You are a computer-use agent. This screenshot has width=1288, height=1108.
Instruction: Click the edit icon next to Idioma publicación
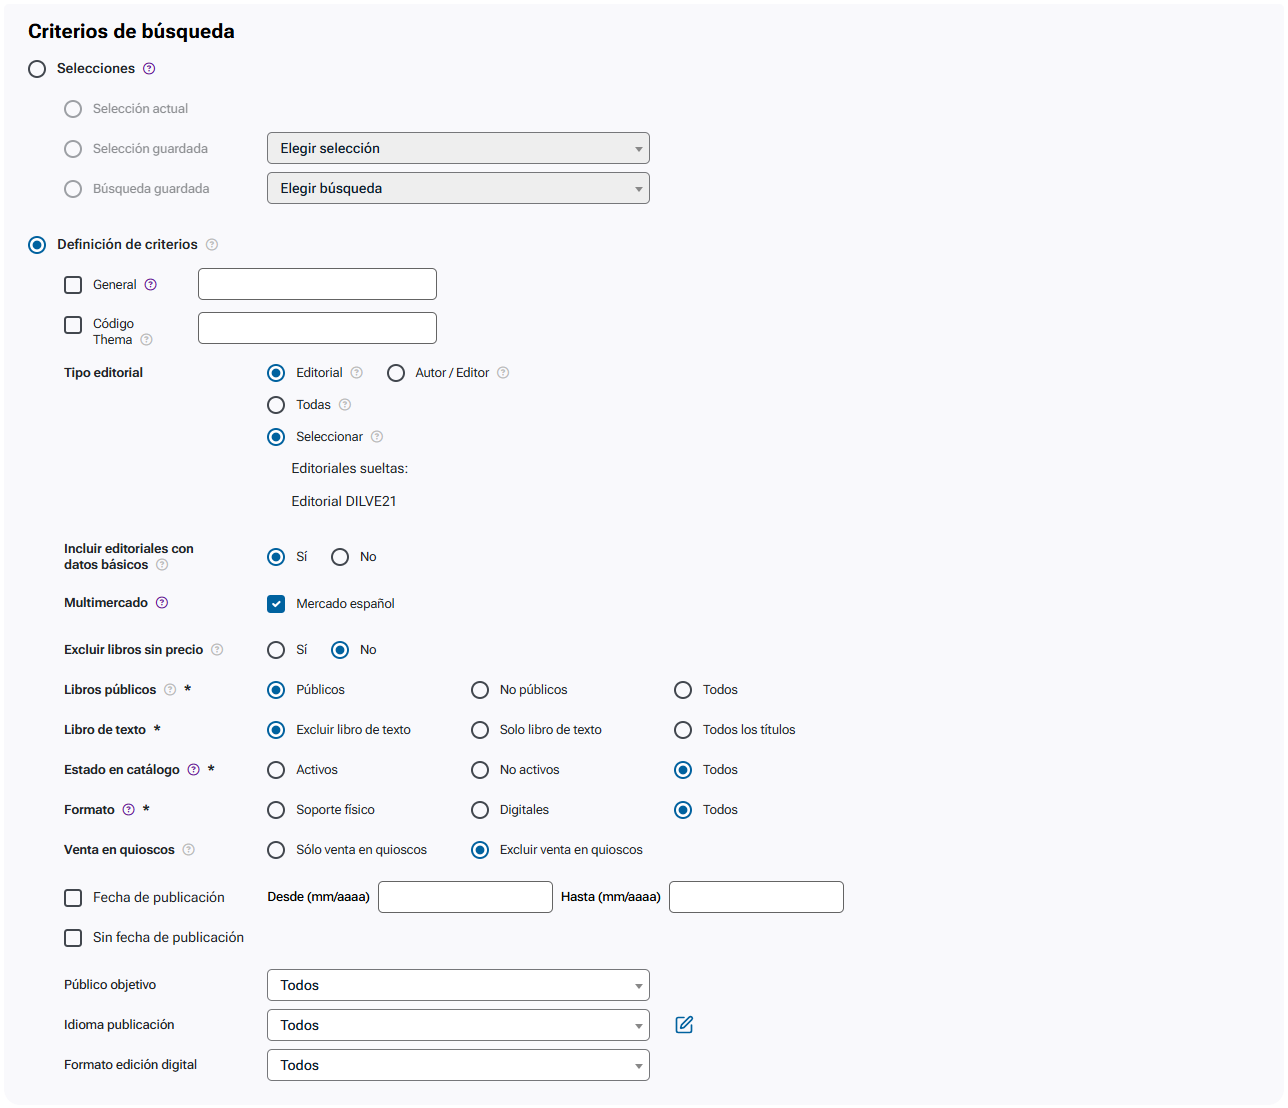(x=684, y=1025)
